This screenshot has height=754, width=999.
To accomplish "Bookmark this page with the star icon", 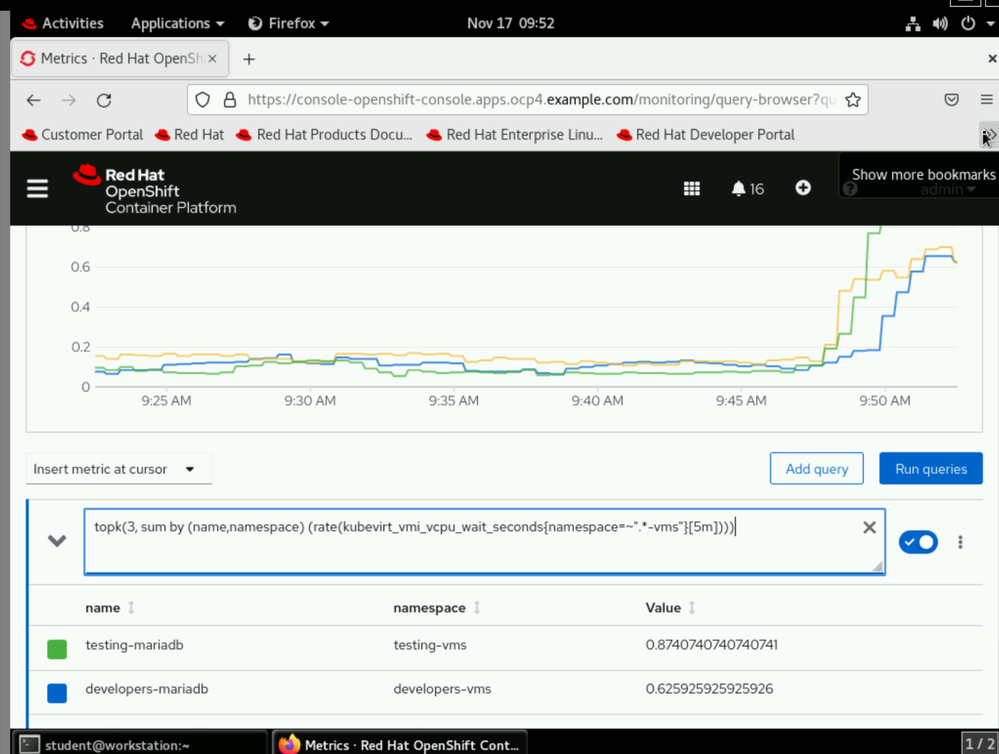I will tap(853, 100).
